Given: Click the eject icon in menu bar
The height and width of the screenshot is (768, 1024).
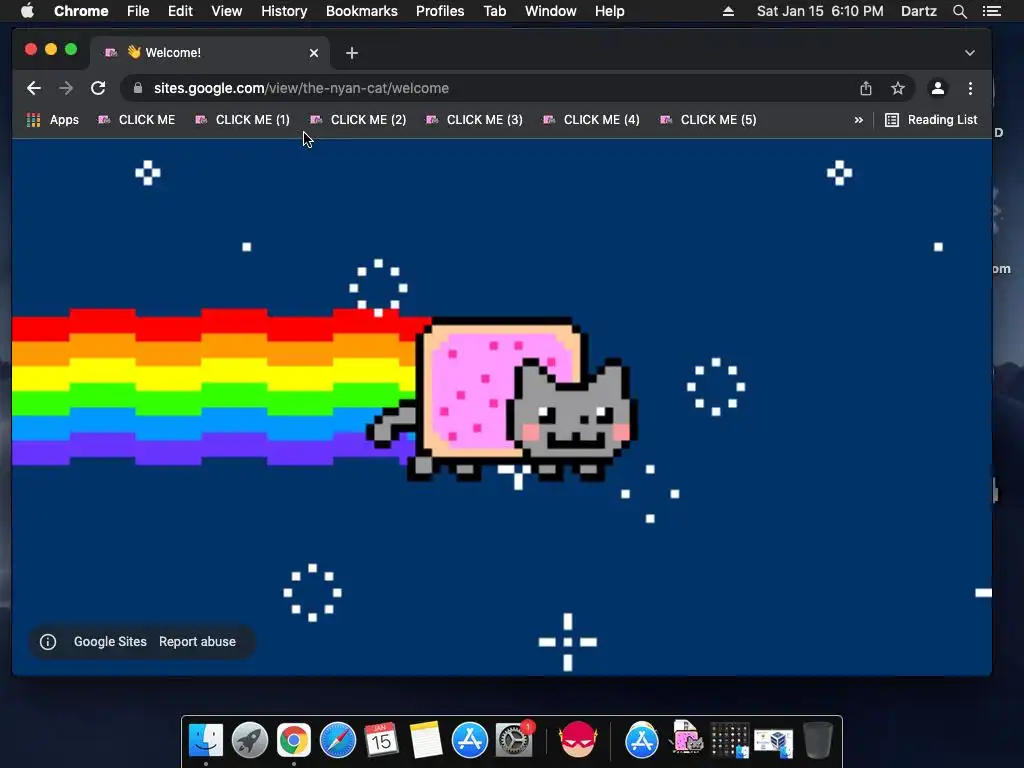Looking at the screenshot, I should pos(728,11).
